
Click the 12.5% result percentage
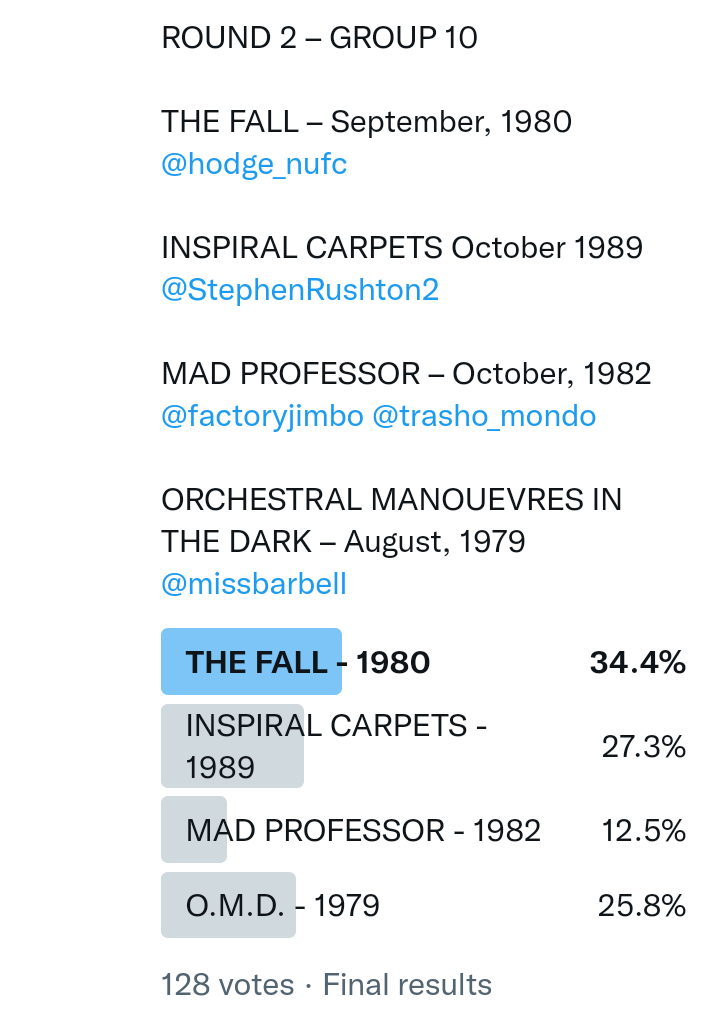click(643, 830)
